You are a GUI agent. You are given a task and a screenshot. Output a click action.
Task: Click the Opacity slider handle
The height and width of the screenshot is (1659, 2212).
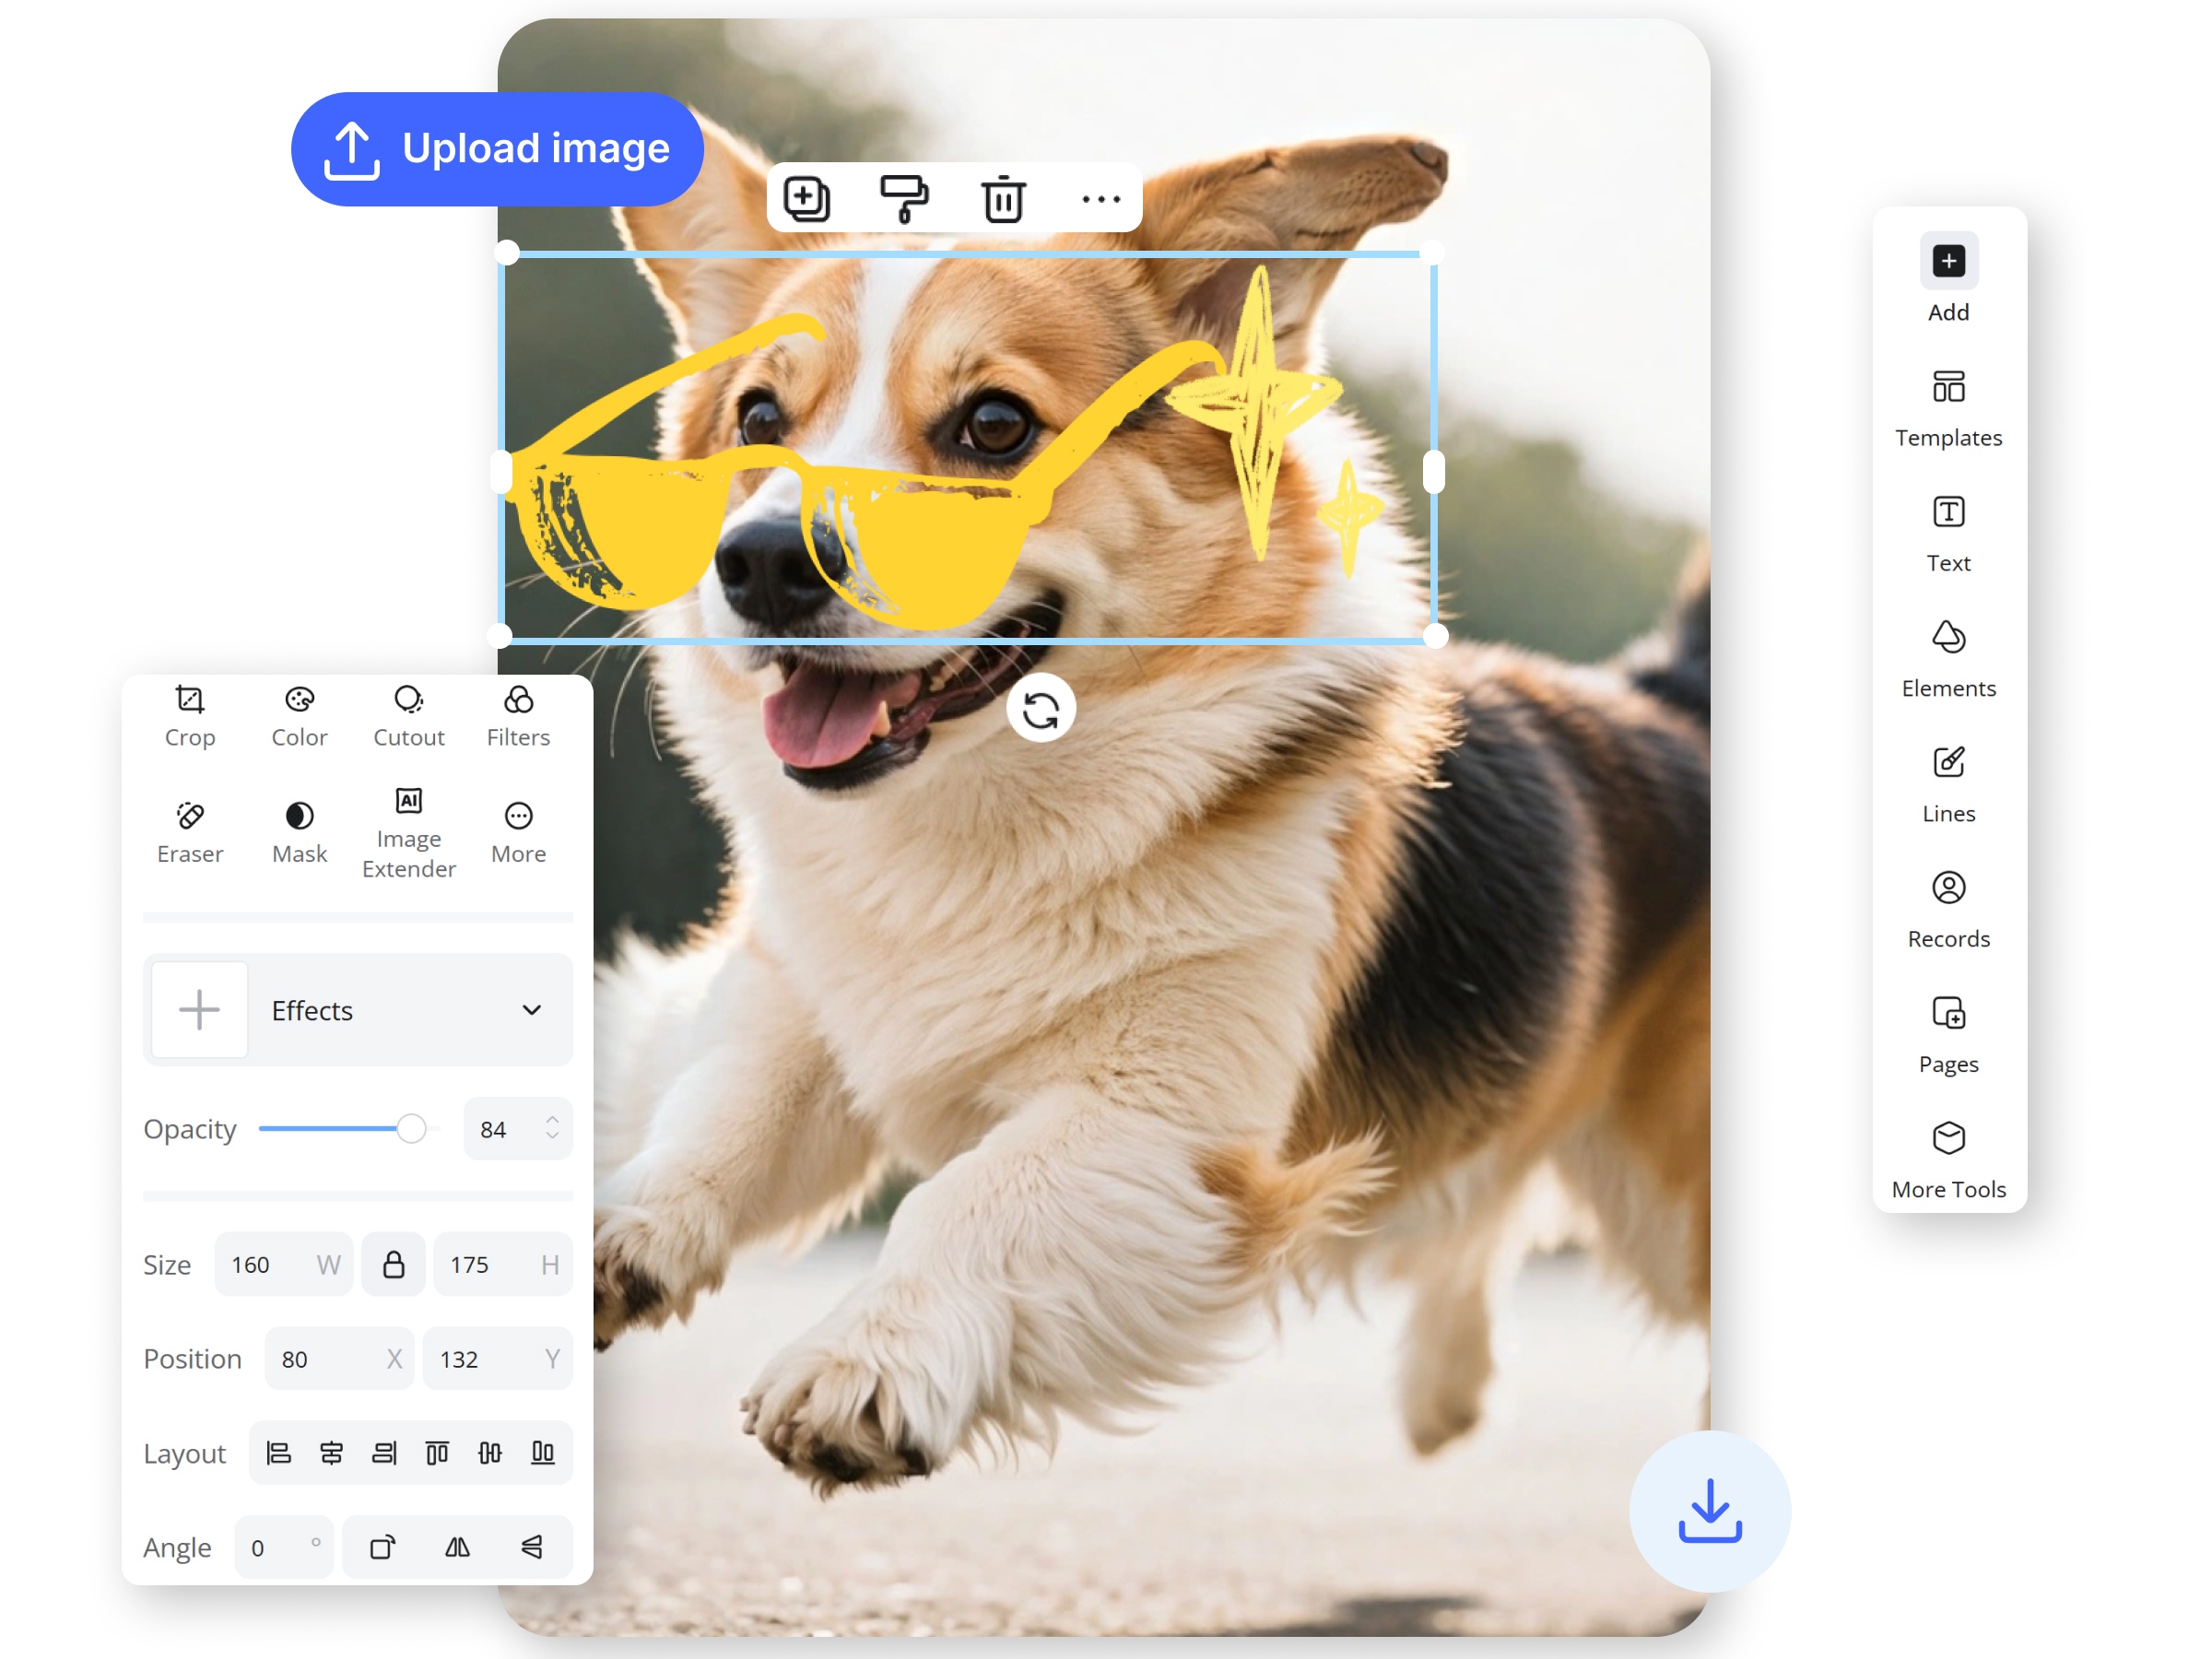(411, 1128)
